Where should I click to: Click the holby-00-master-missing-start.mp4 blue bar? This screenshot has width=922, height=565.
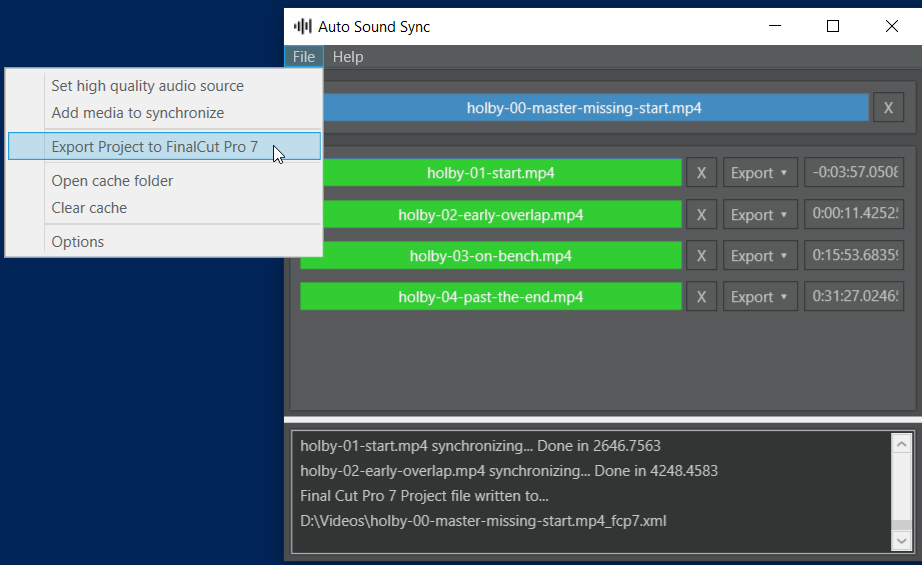[596, 108]
